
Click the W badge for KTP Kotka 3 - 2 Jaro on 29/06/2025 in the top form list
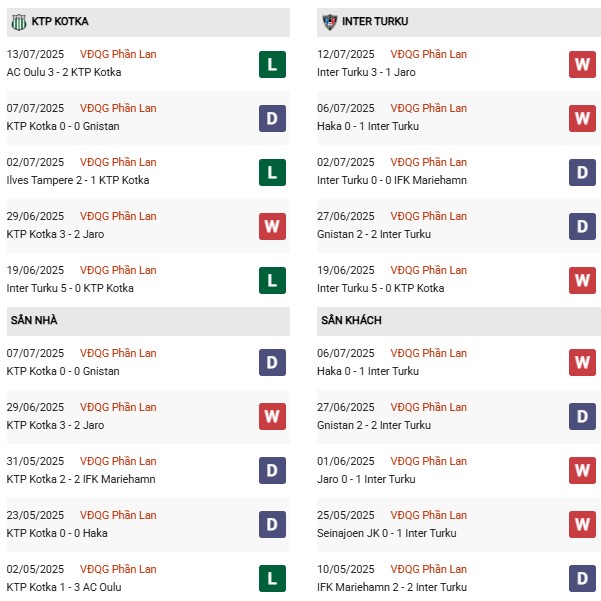pos(272,226)
